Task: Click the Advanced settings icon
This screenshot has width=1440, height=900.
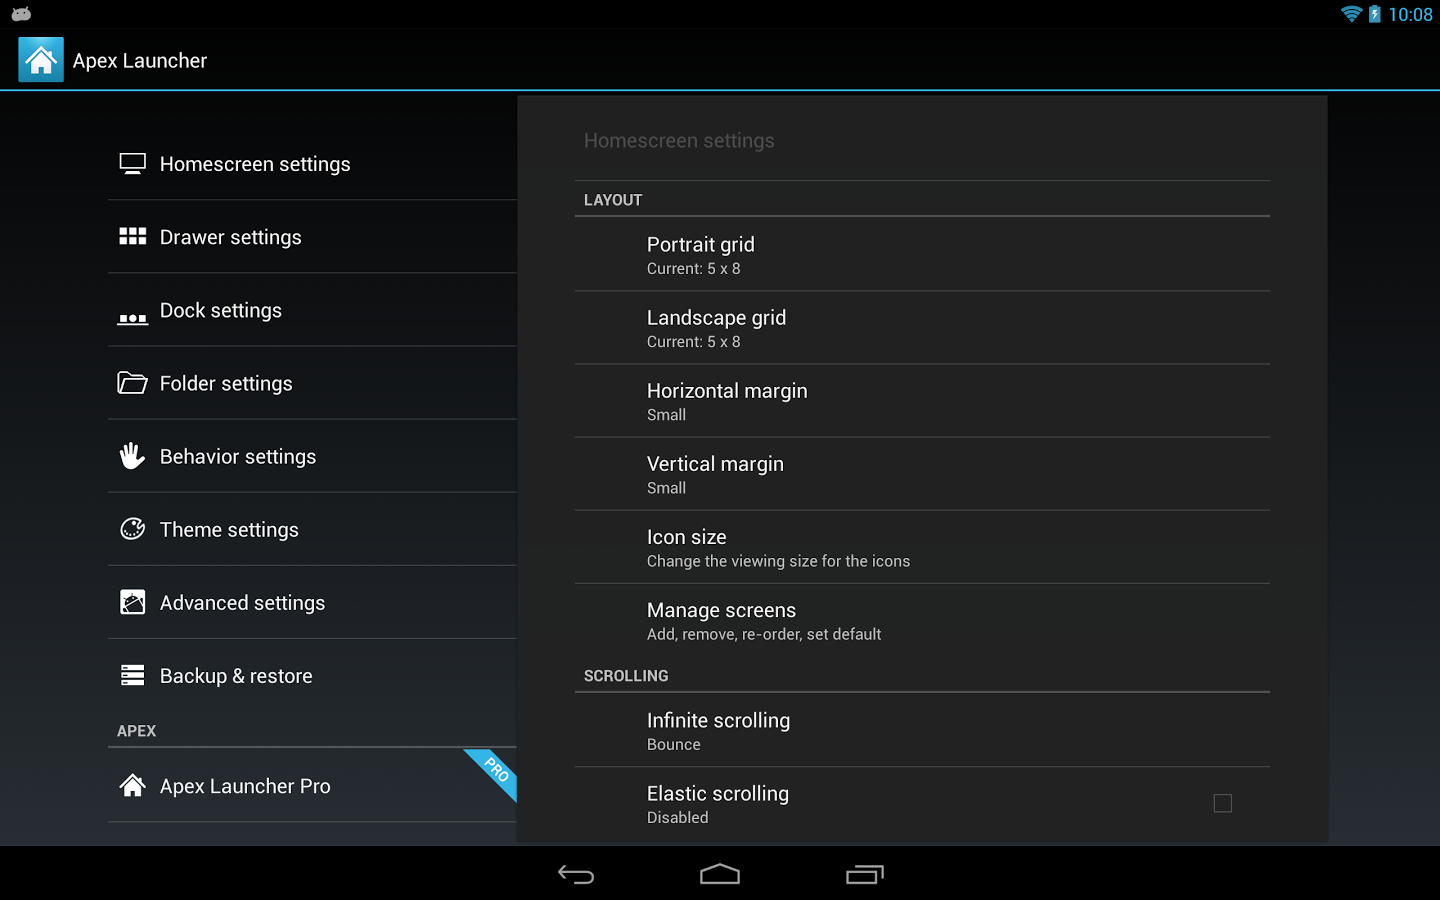Action: (x=132, y=602)
